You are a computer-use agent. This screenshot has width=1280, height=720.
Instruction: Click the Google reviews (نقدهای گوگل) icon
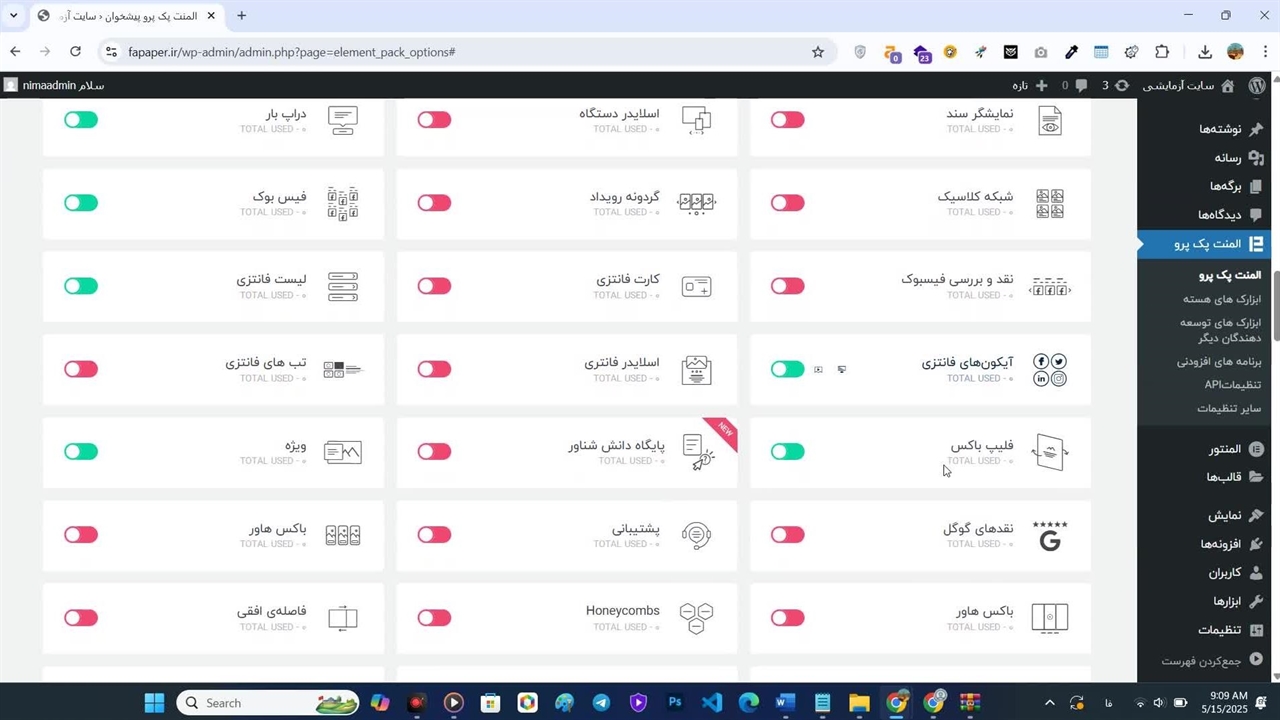point(1049,535)
